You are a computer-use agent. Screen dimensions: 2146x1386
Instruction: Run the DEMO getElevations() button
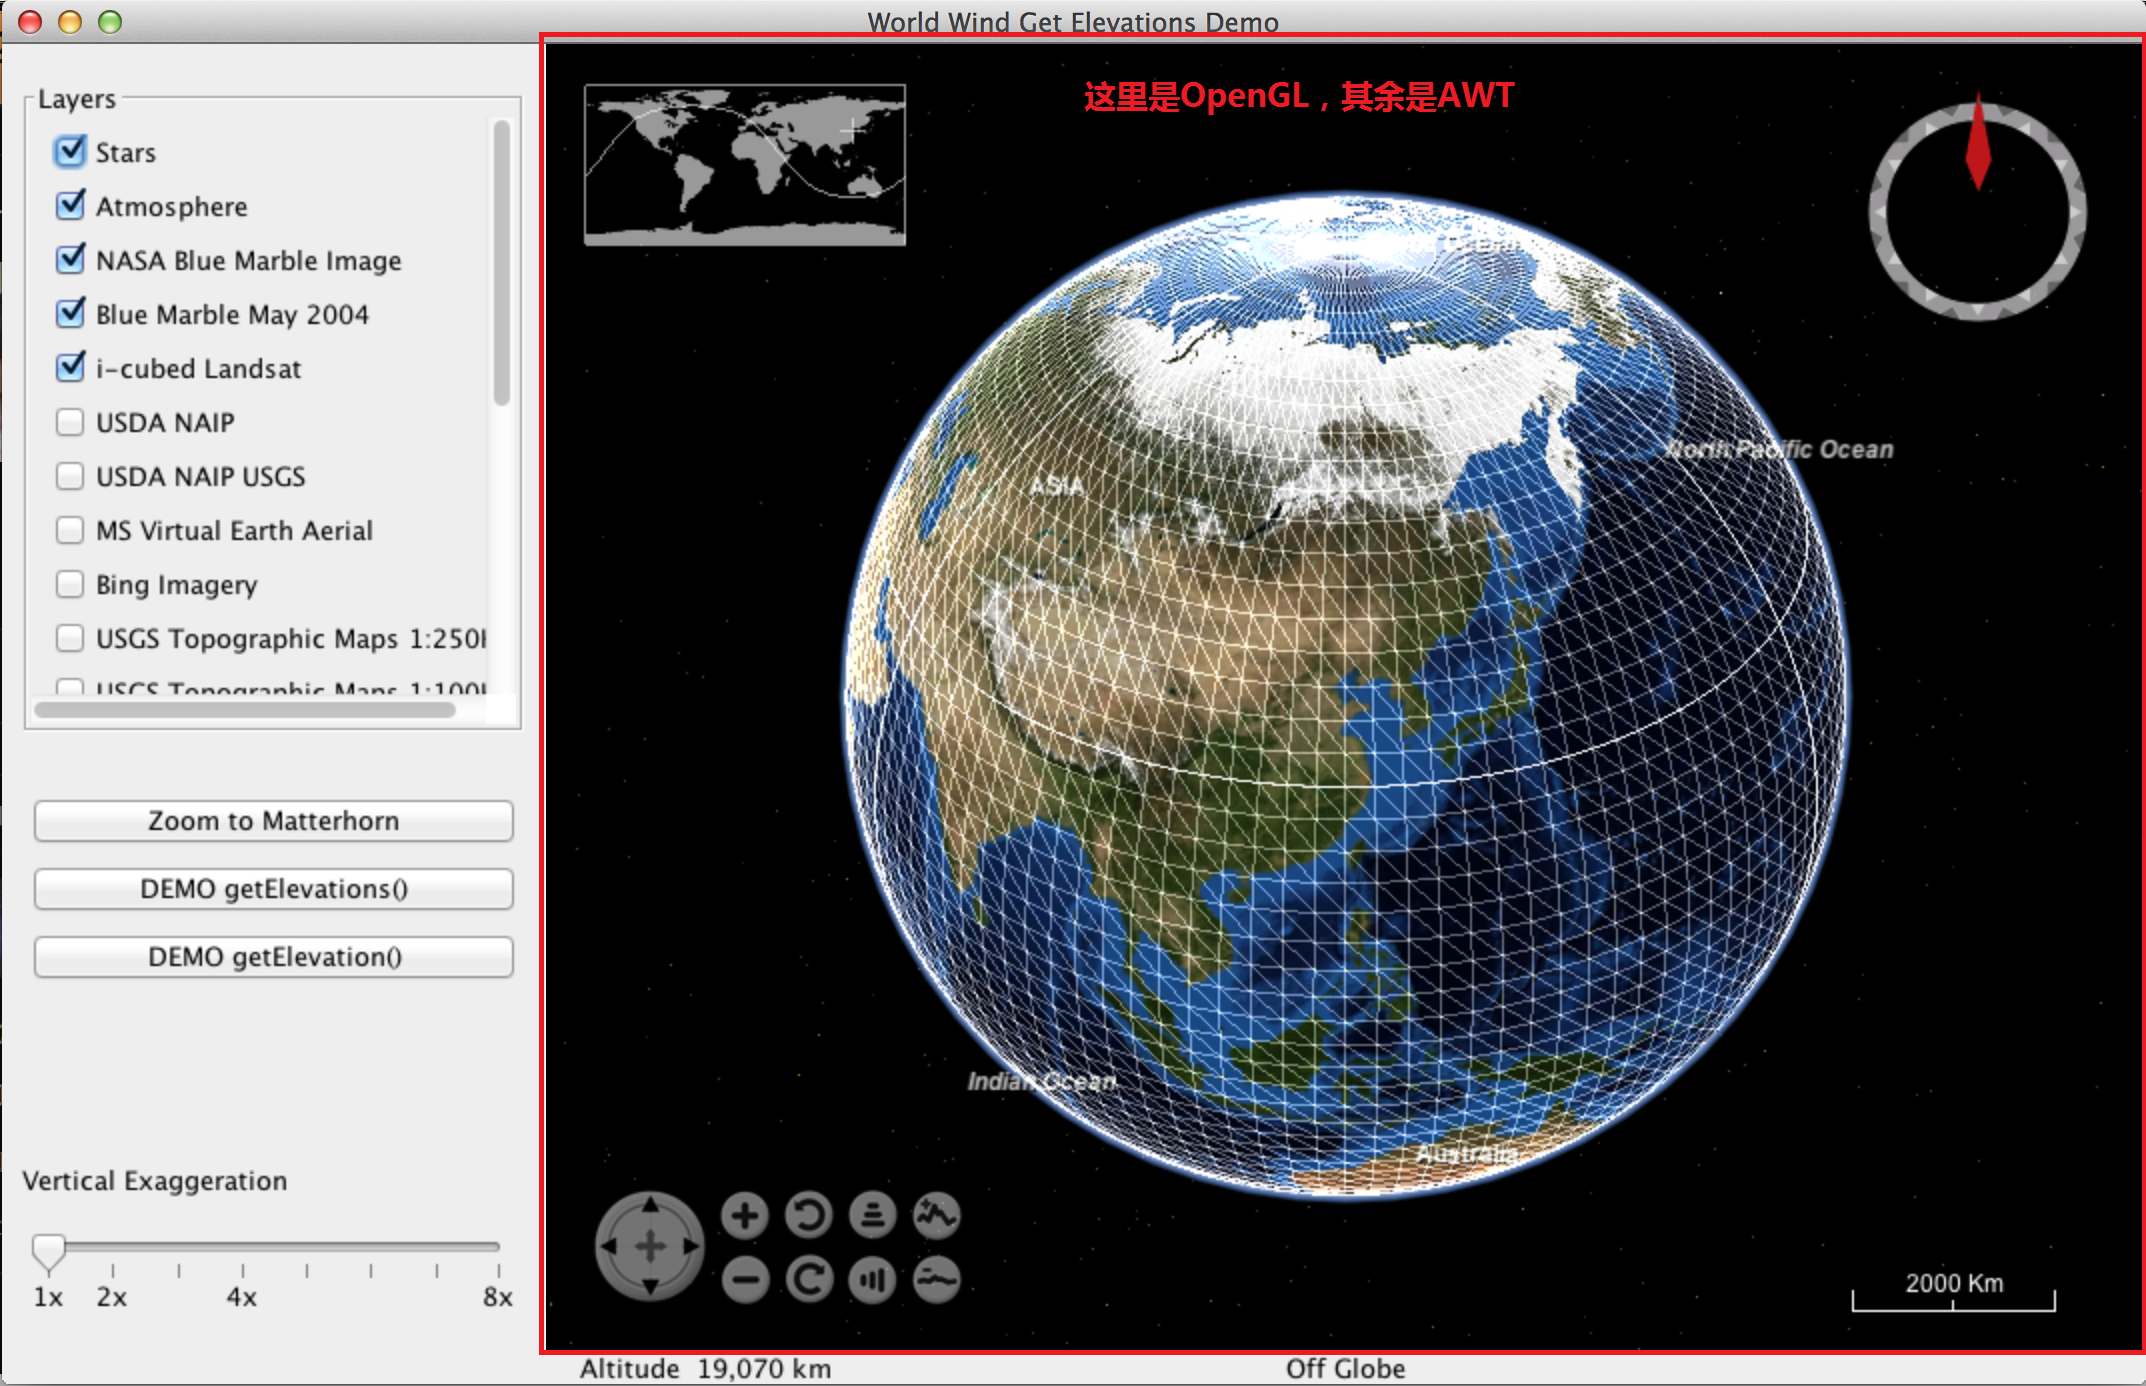(x=273, y=889)
